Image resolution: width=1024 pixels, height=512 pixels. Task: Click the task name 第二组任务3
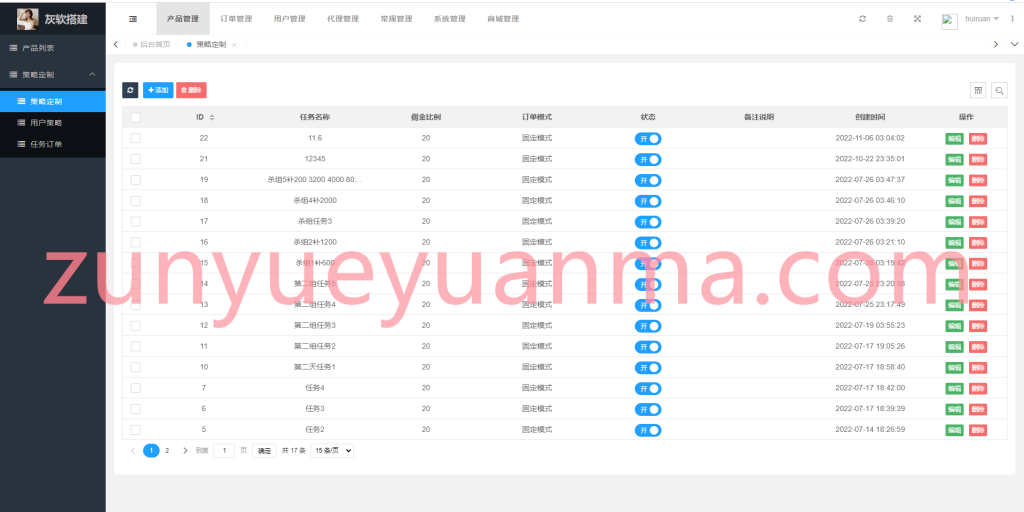(315, 326)
